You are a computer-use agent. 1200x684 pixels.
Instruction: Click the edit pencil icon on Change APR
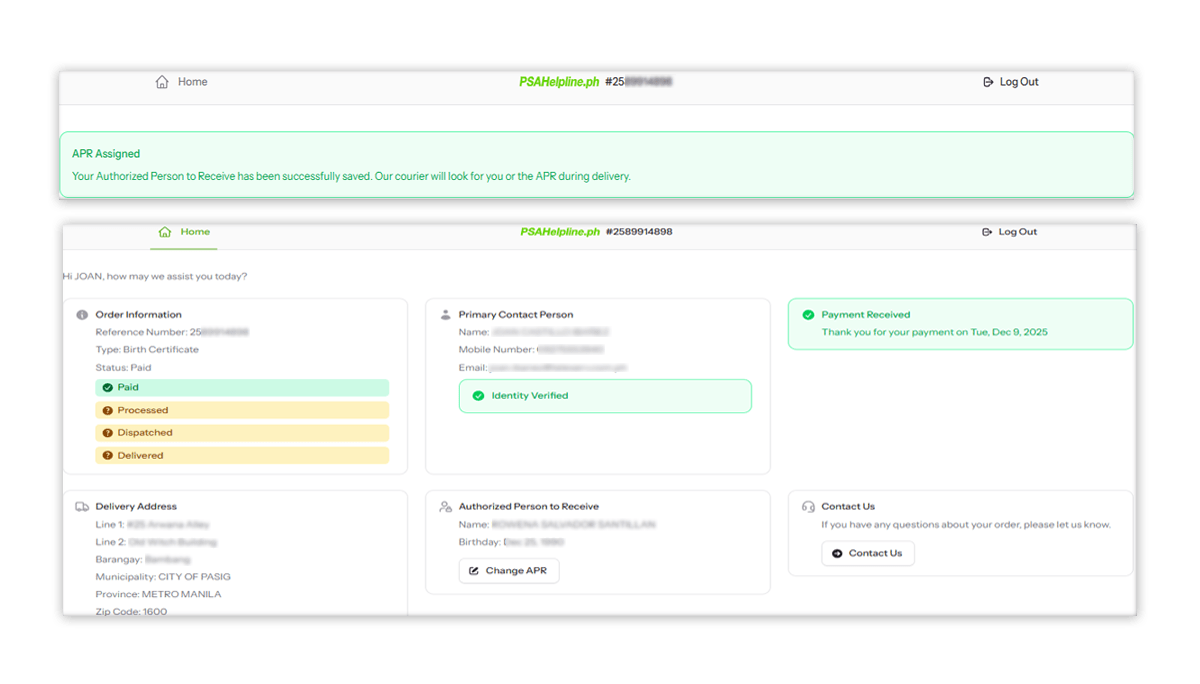pyautogui.click(x=475, y=570)
